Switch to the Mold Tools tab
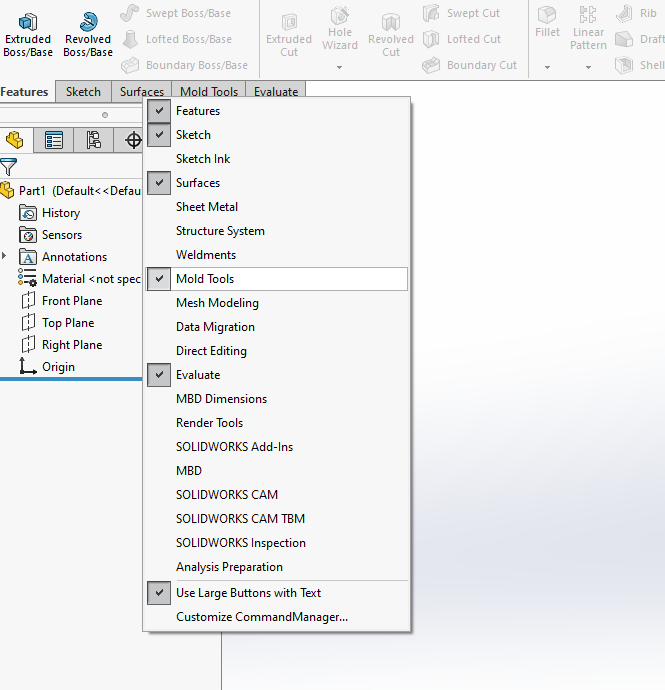 click(x=209, y=91)
